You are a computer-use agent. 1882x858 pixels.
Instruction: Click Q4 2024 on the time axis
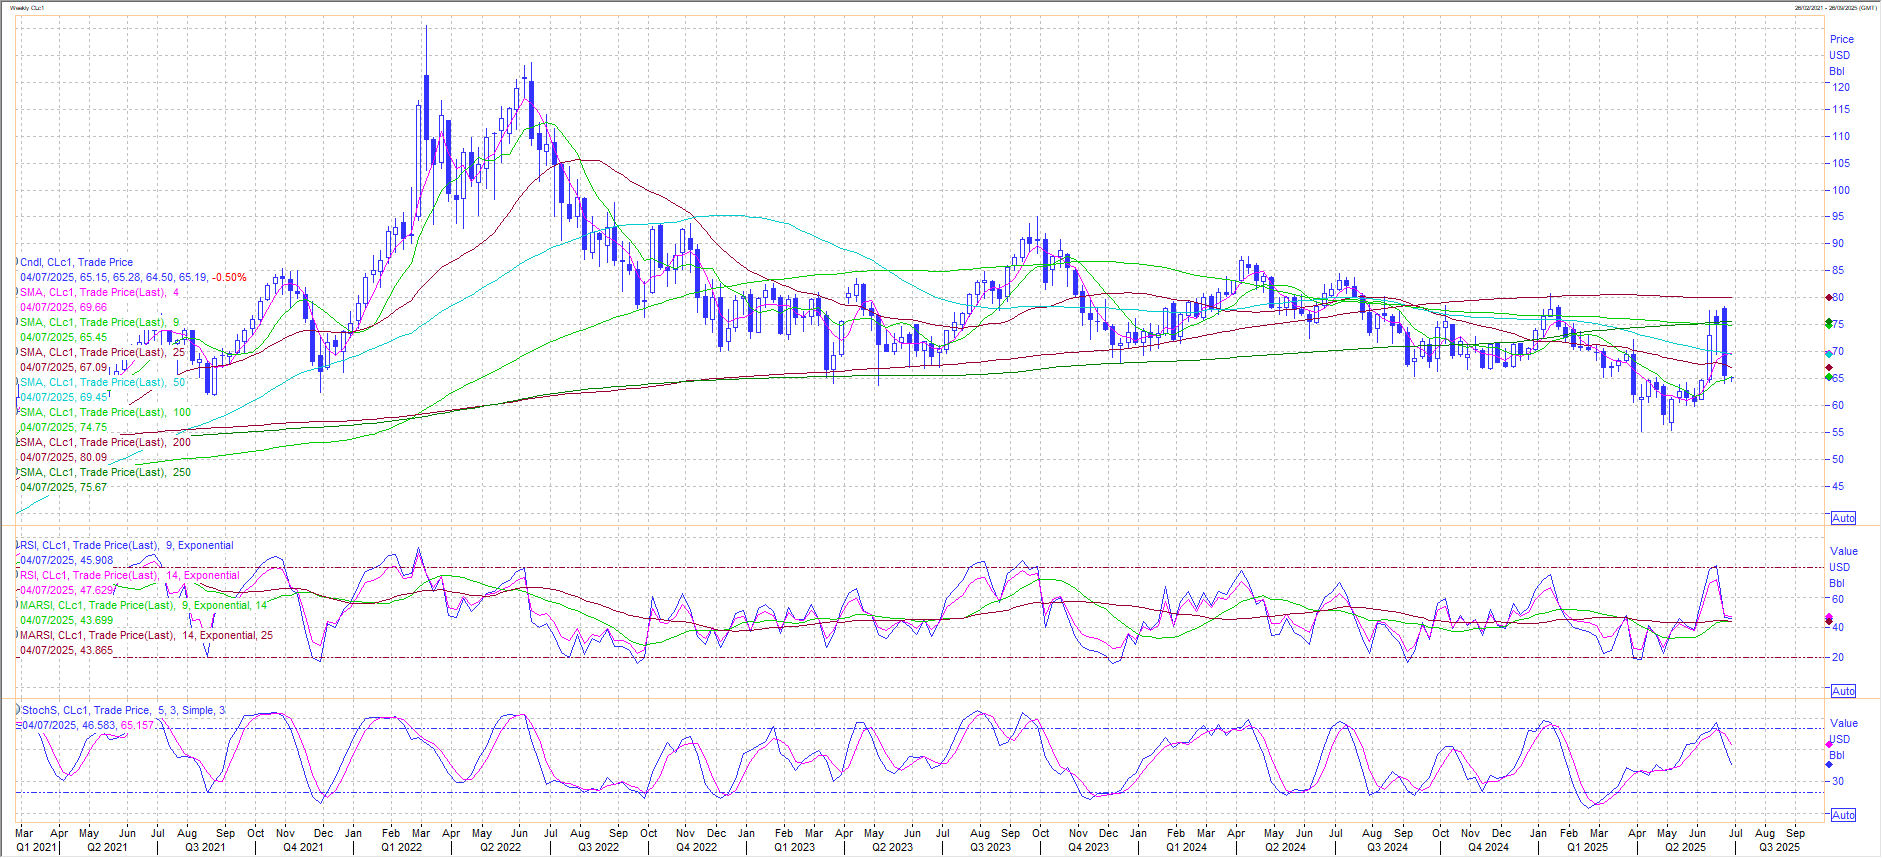(1488, 847)
